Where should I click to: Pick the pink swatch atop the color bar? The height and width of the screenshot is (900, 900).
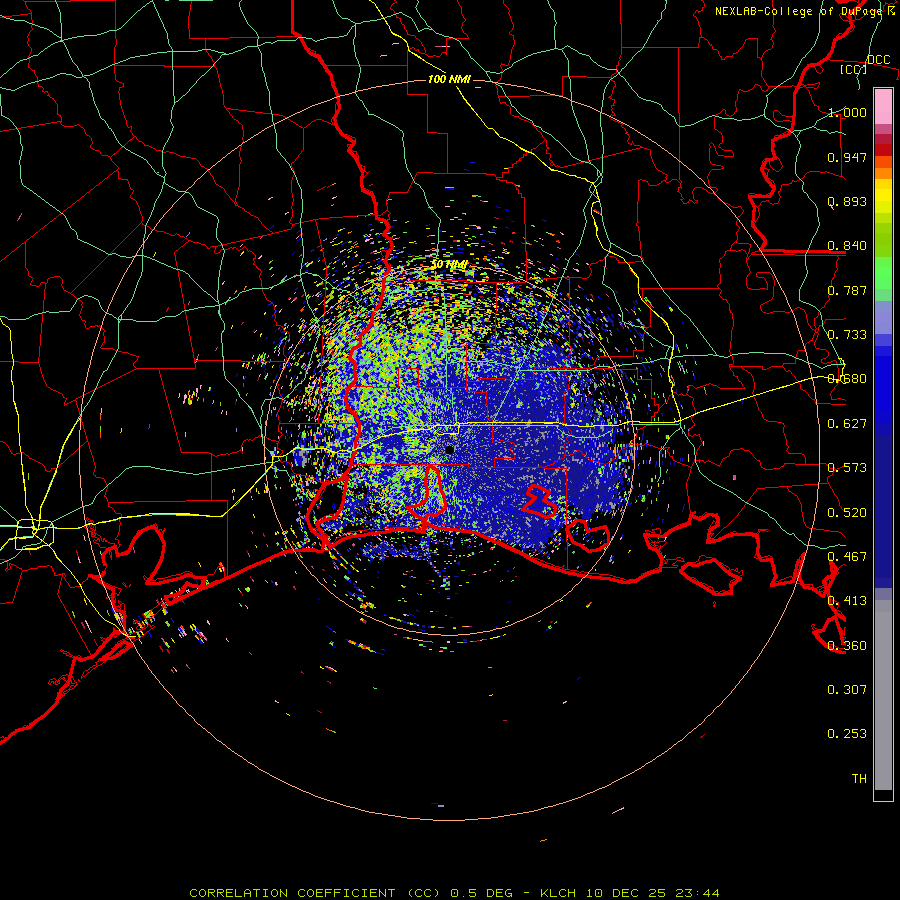(x=883, y=106)
